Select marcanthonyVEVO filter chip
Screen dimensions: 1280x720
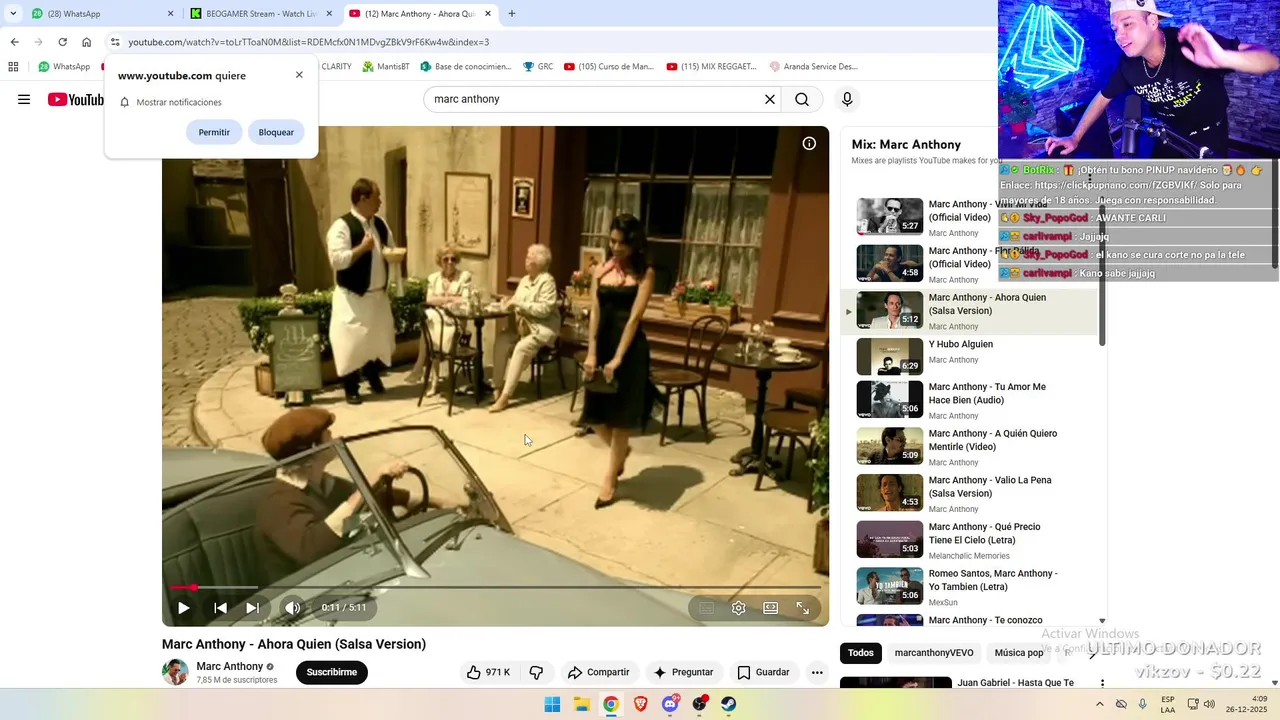tap(934, 653)
